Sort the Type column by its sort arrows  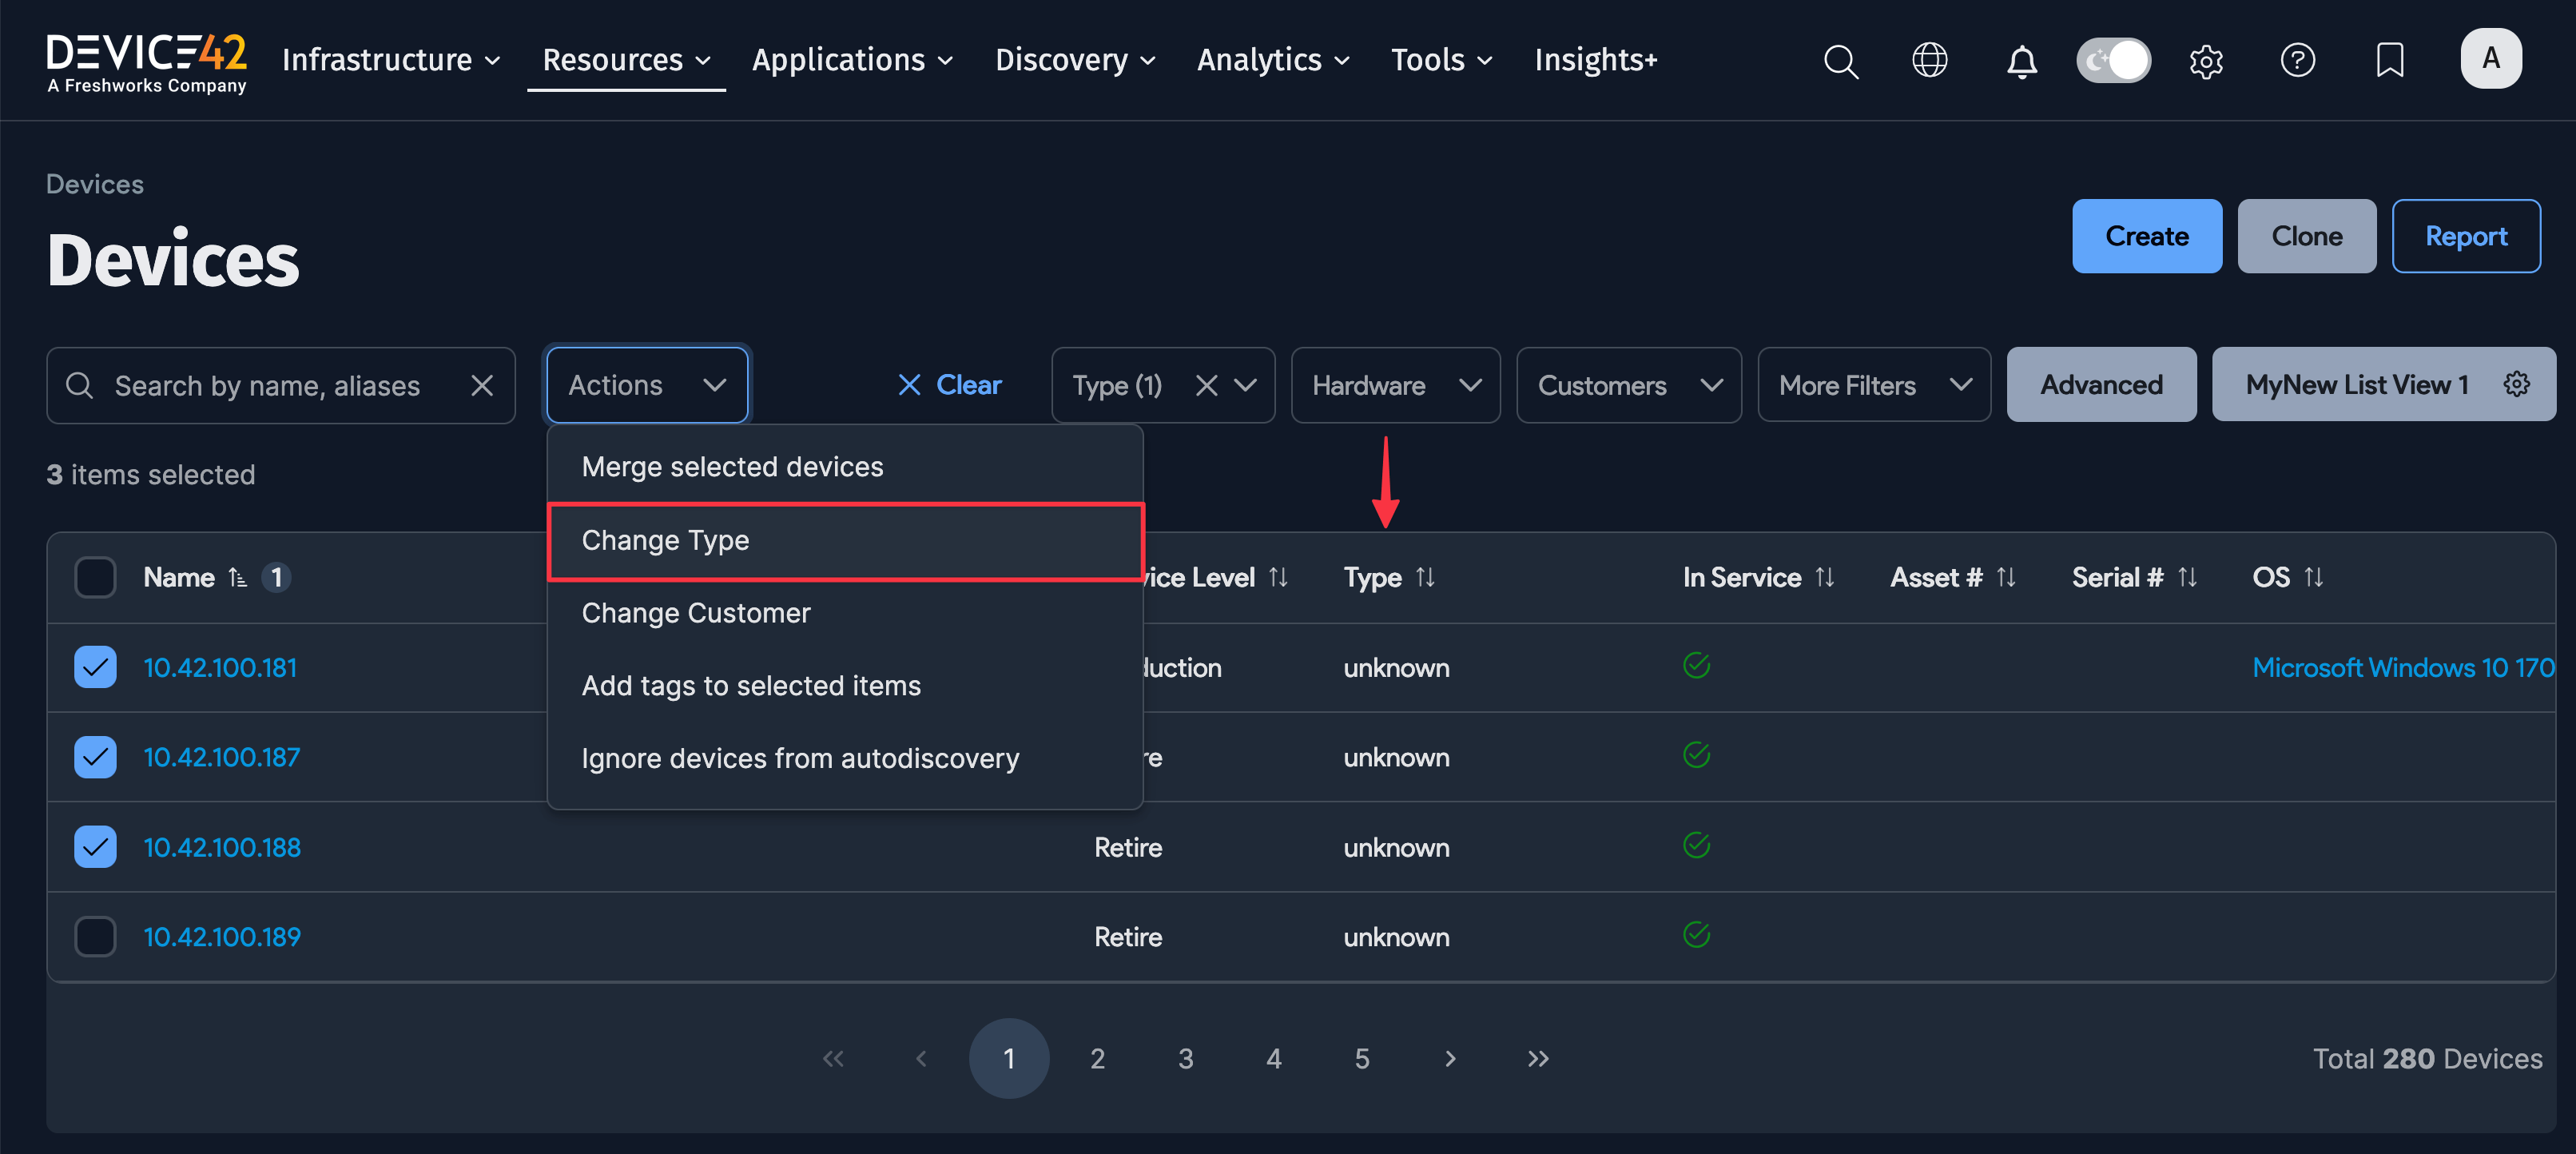[1427, 577]
